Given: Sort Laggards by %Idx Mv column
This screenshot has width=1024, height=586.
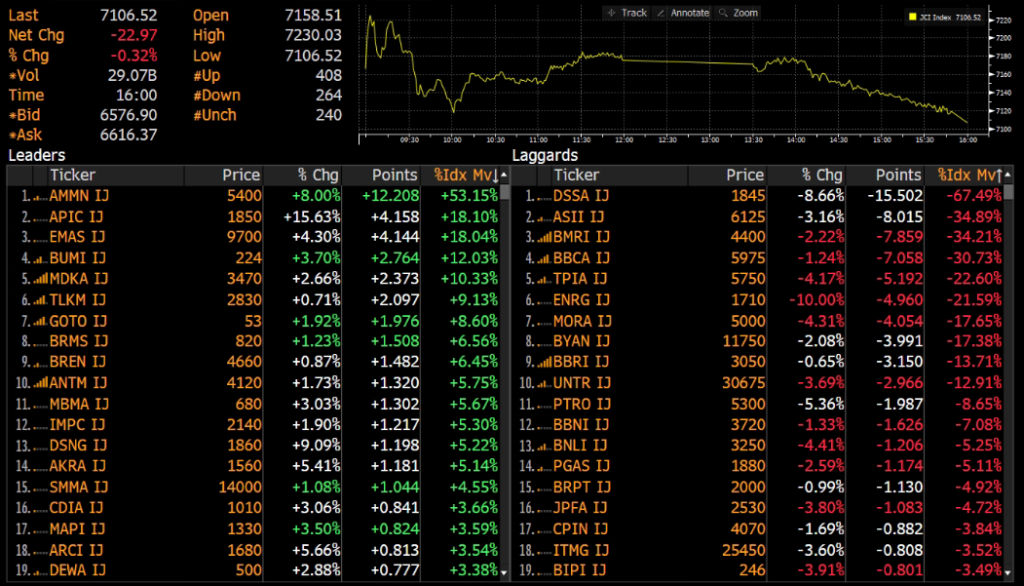Looking at the screenshot, I should point(968,175).
